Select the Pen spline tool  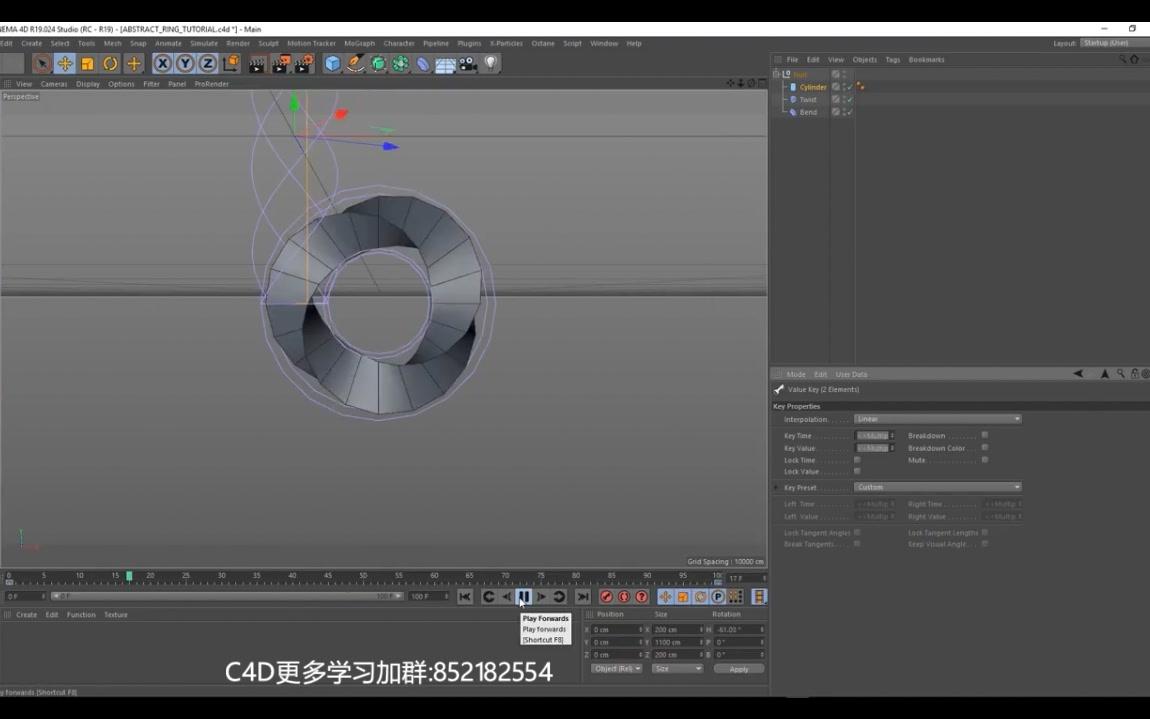(x=355, y=64)
